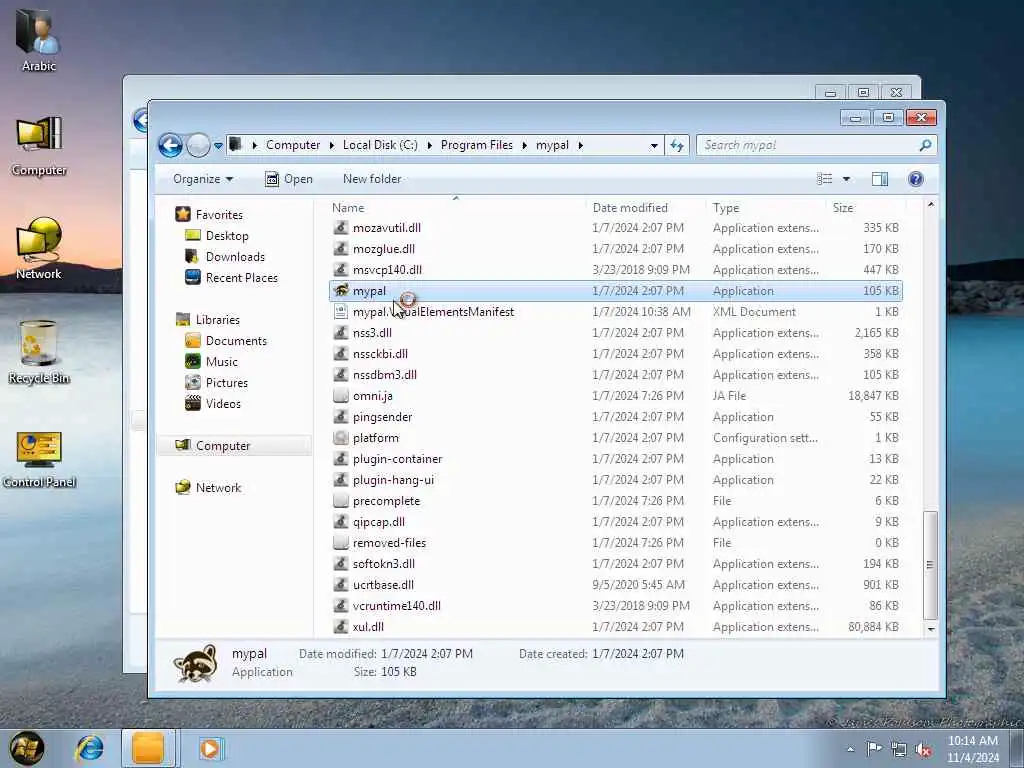Click the New folder button

(372, 179)
